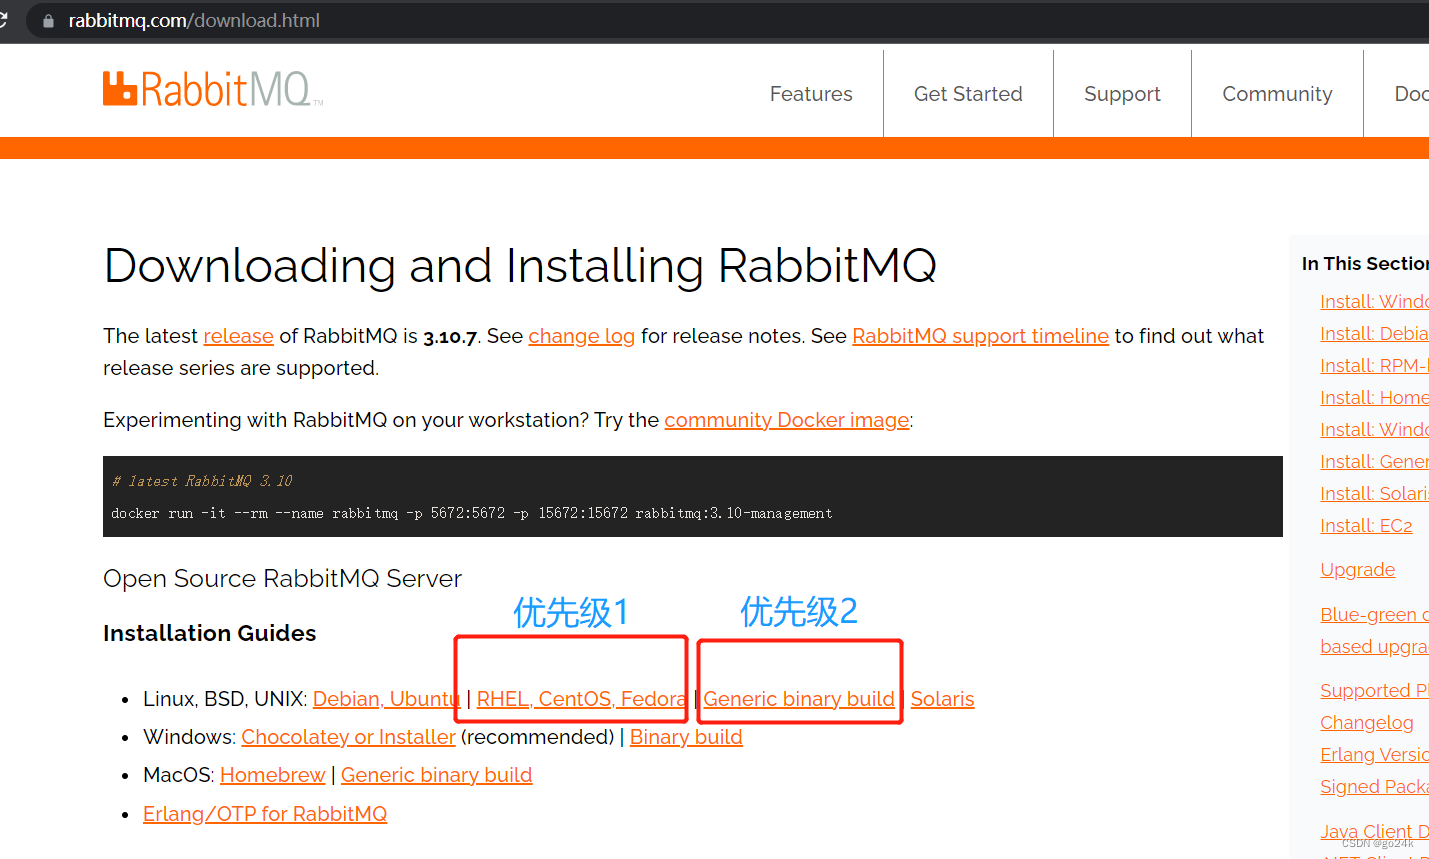
Task: Open Chocolatey or Installer link
Action: [348, 737]
